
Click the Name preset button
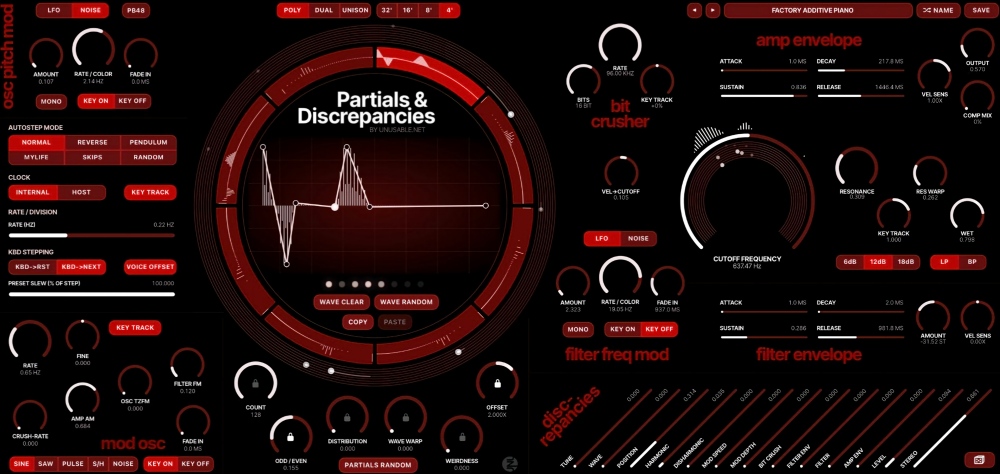pyautogui.click(x=938, y=10)
